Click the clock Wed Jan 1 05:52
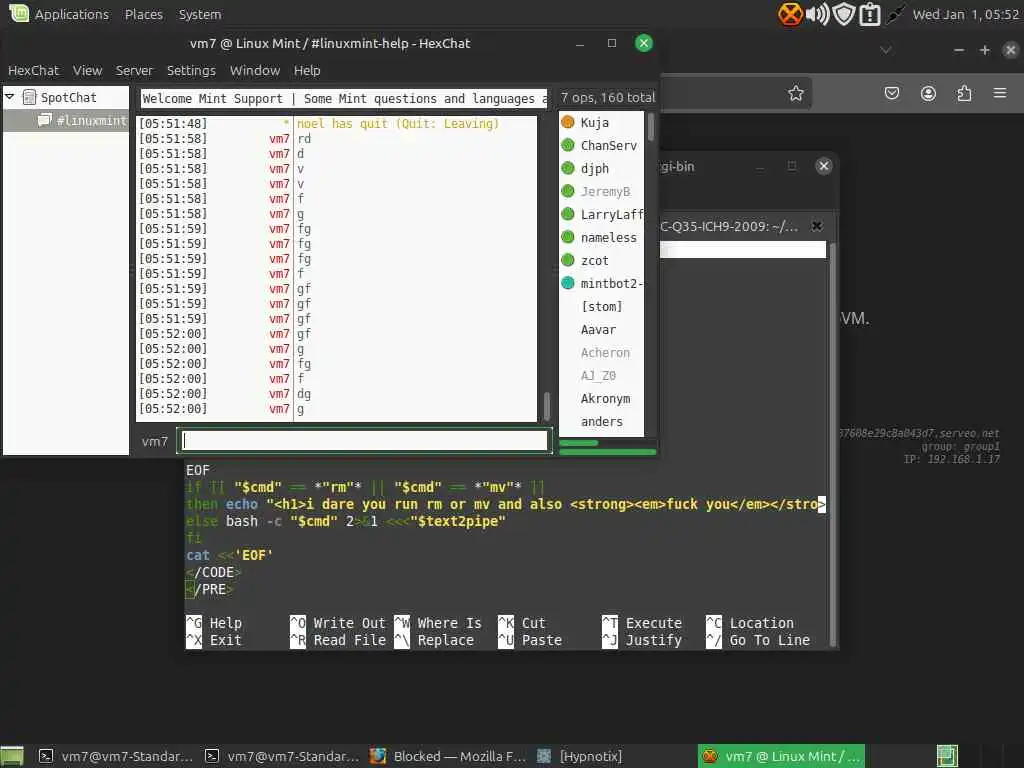The height and width of the screenshot is (768, 1024). click(965, 14)
